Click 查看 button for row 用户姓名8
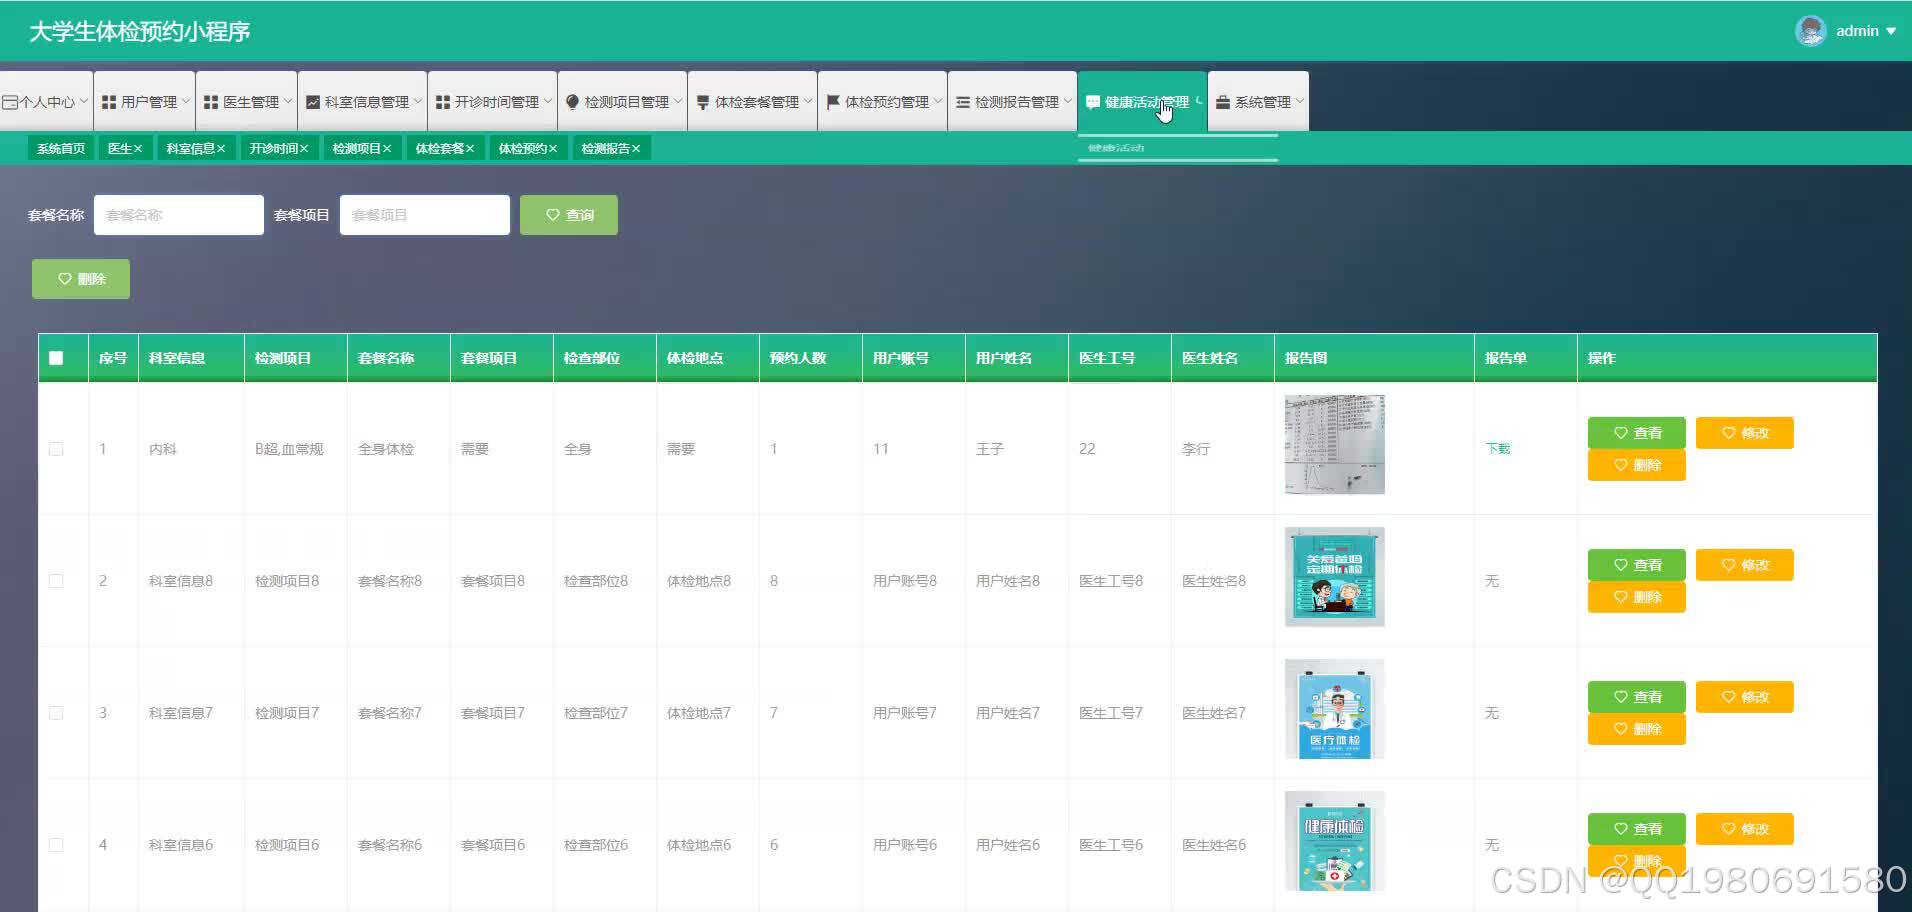 tap(1637, 565)
